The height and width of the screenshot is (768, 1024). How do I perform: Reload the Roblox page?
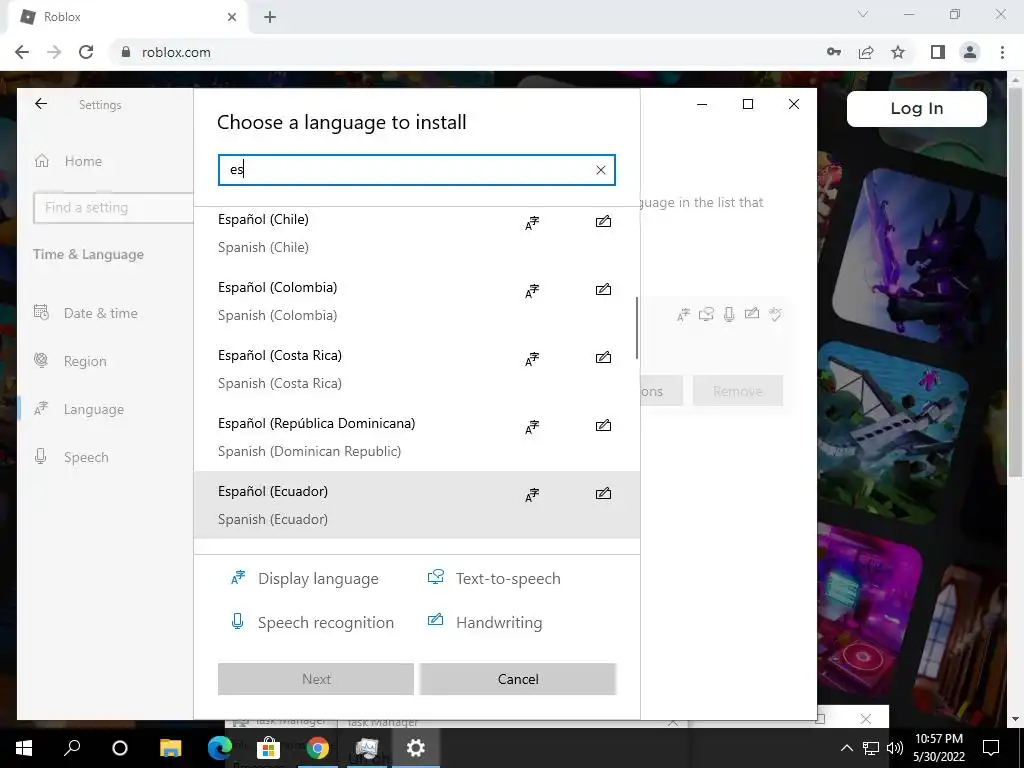point(86,52)
